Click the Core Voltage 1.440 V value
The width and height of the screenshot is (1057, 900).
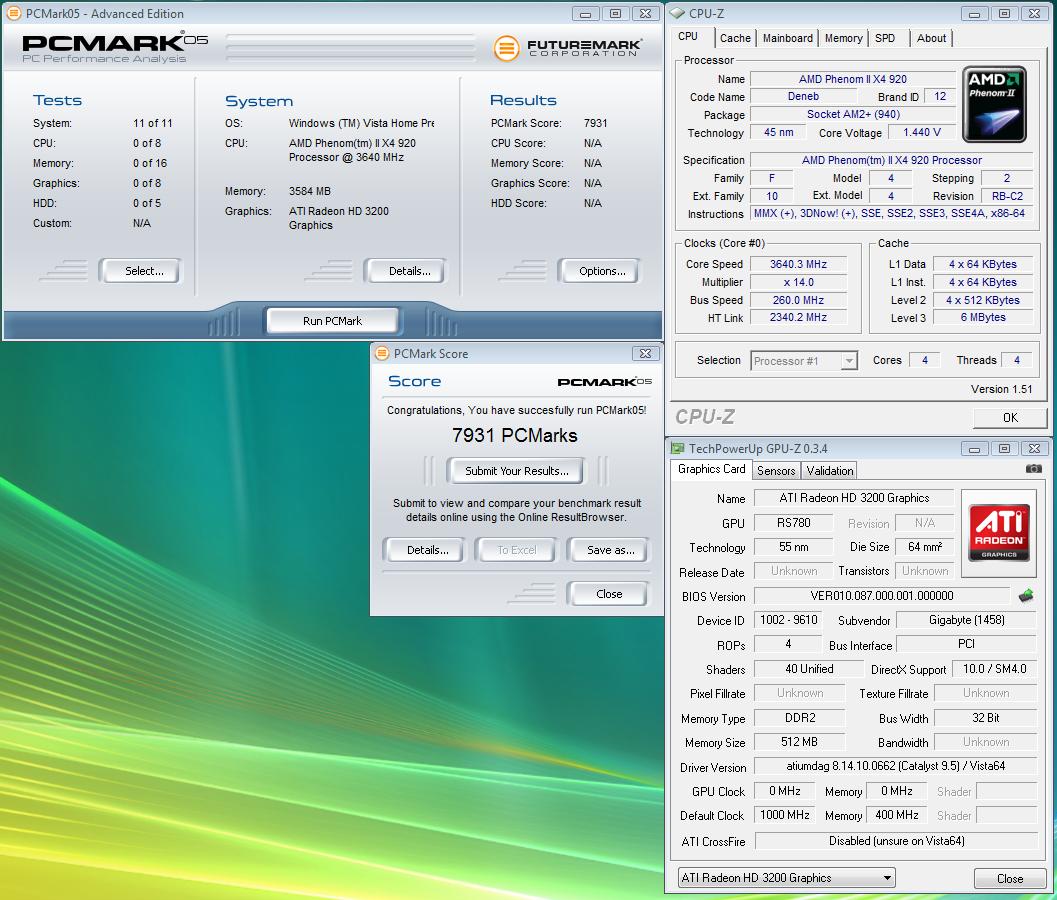click(x=922, y=132)
